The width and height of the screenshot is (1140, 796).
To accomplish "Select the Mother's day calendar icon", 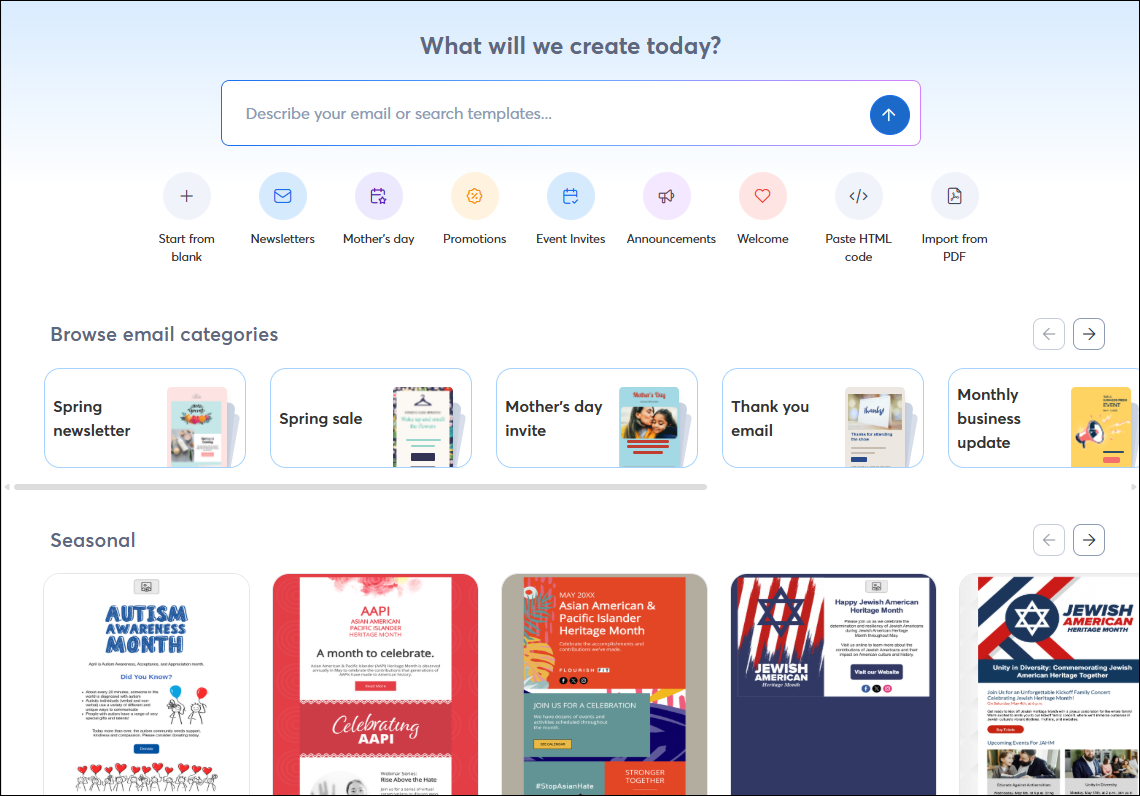I will (379, 196).
